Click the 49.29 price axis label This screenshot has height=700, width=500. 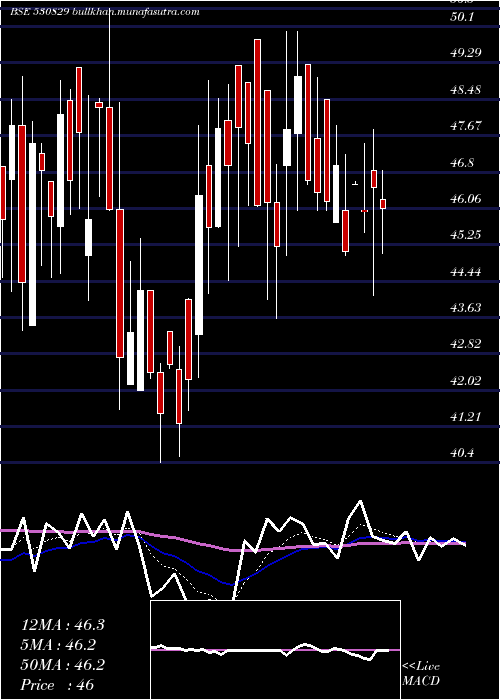pyautogui.click(x=465, y=53)
